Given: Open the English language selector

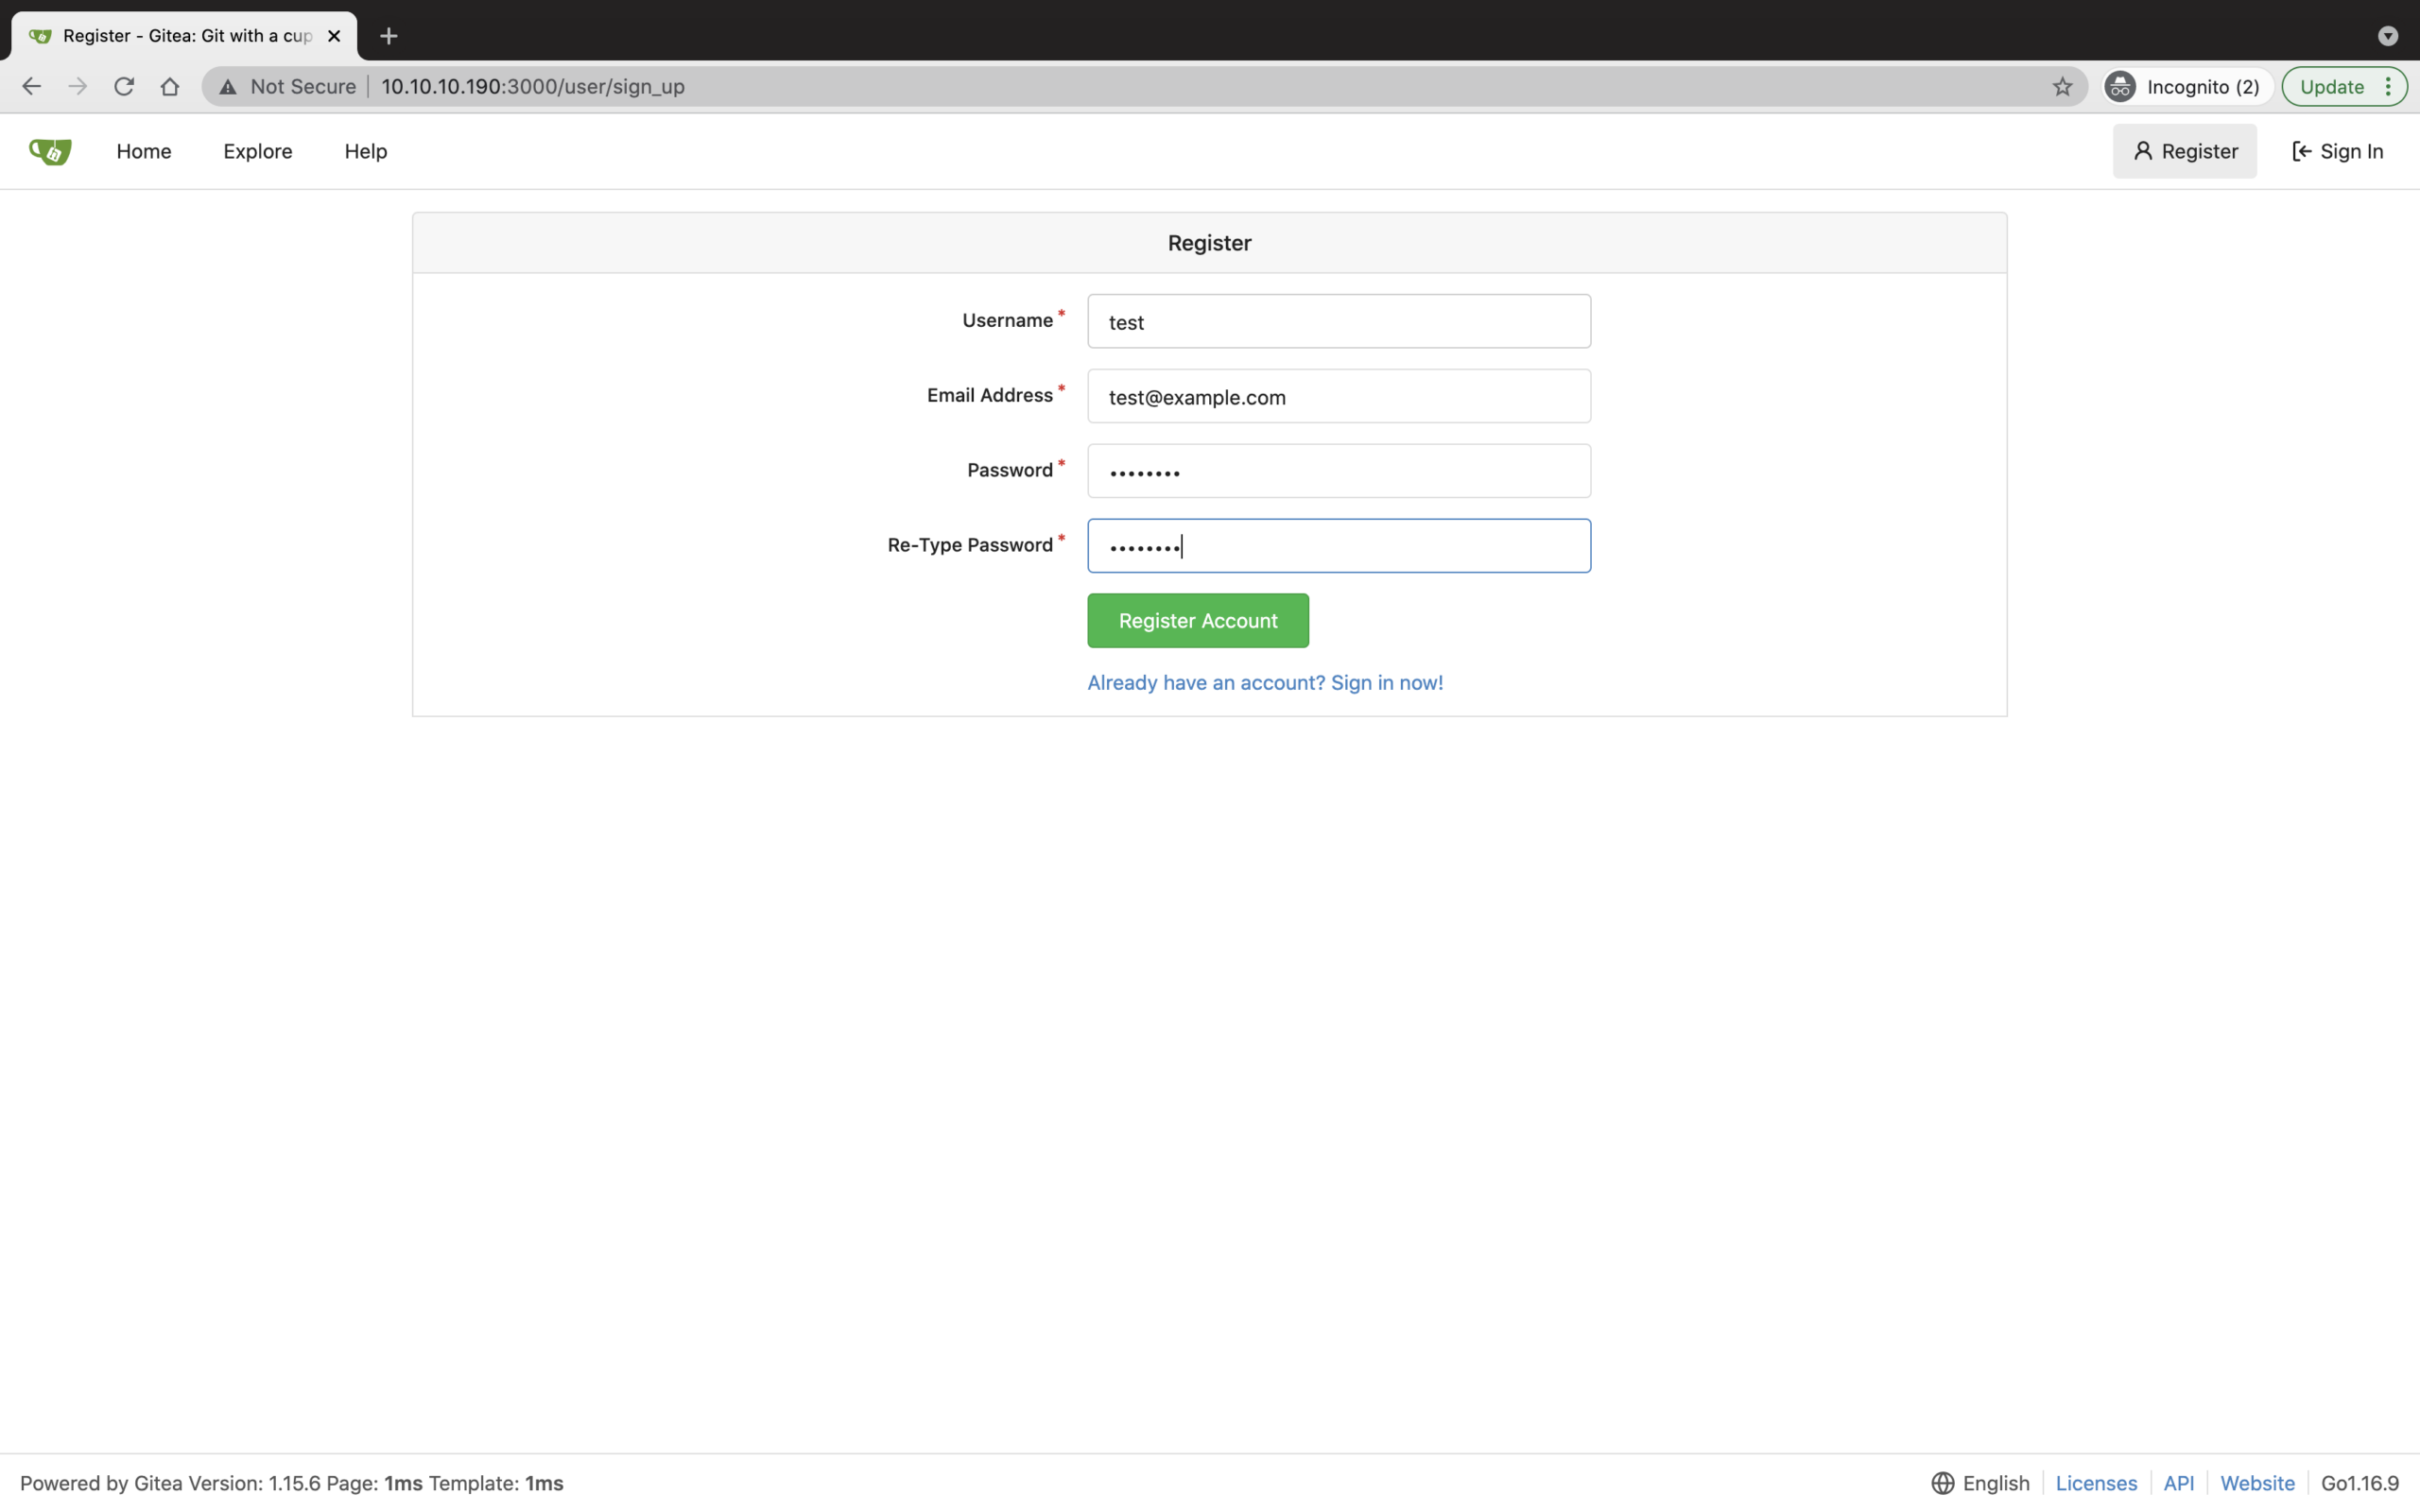Looking at the screenshot, I should (1996, 1483).
